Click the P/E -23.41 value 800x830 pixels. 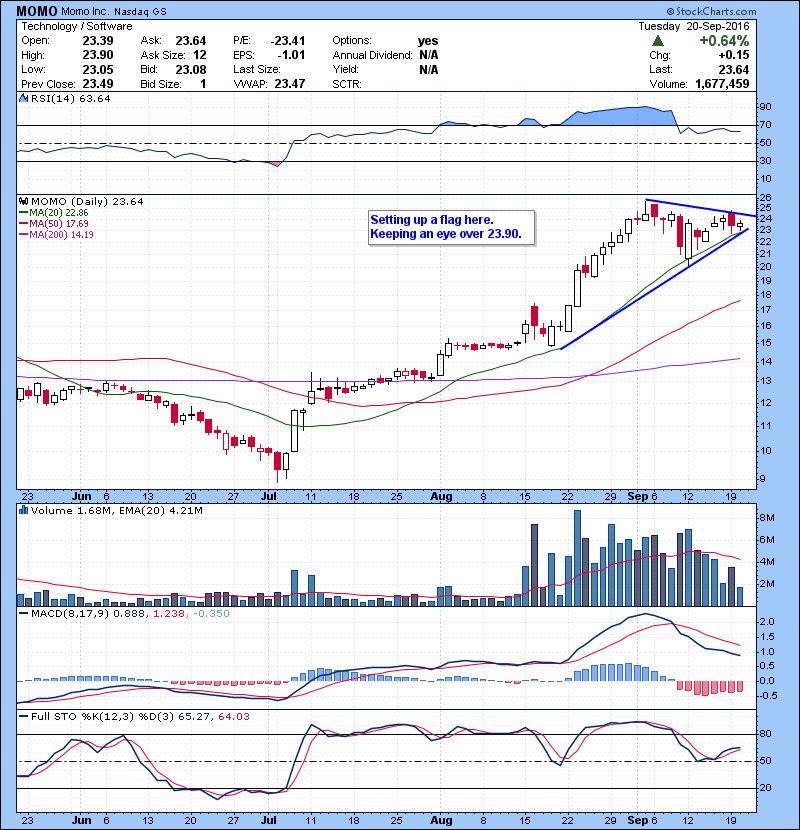point(287,41)
